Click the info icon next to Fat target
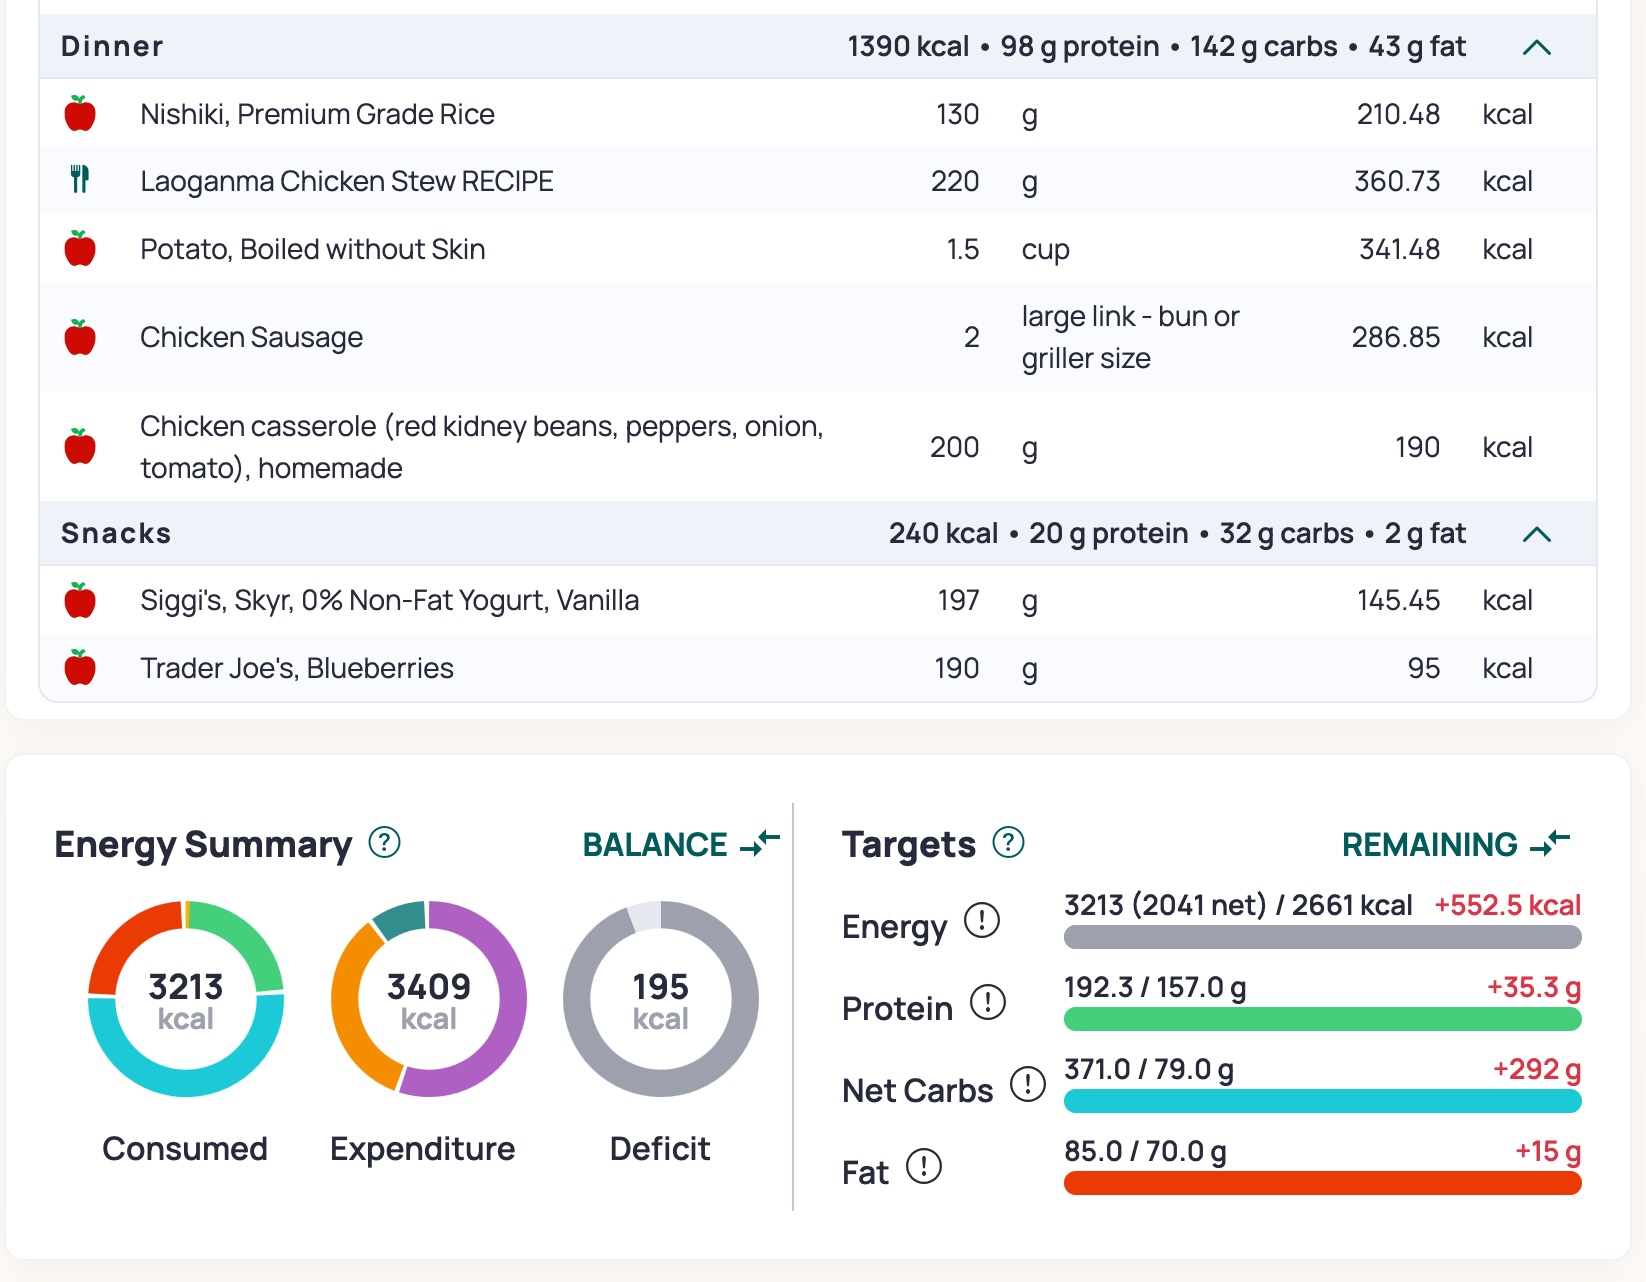Image resolution: width=1646 pixels, height=1282 pixels. [x=924, y=1166]
